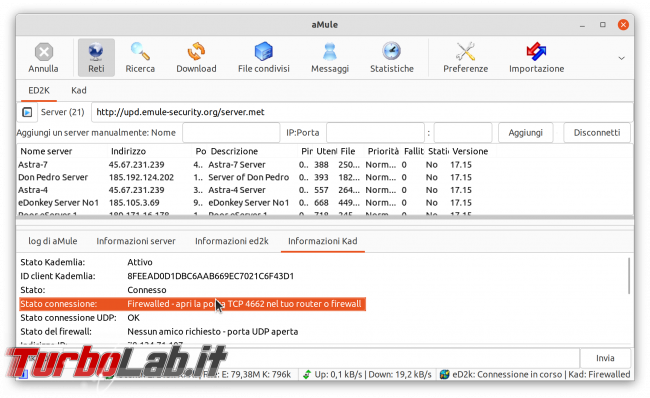Switch to the ED2K tab

(x=39, y=90)
